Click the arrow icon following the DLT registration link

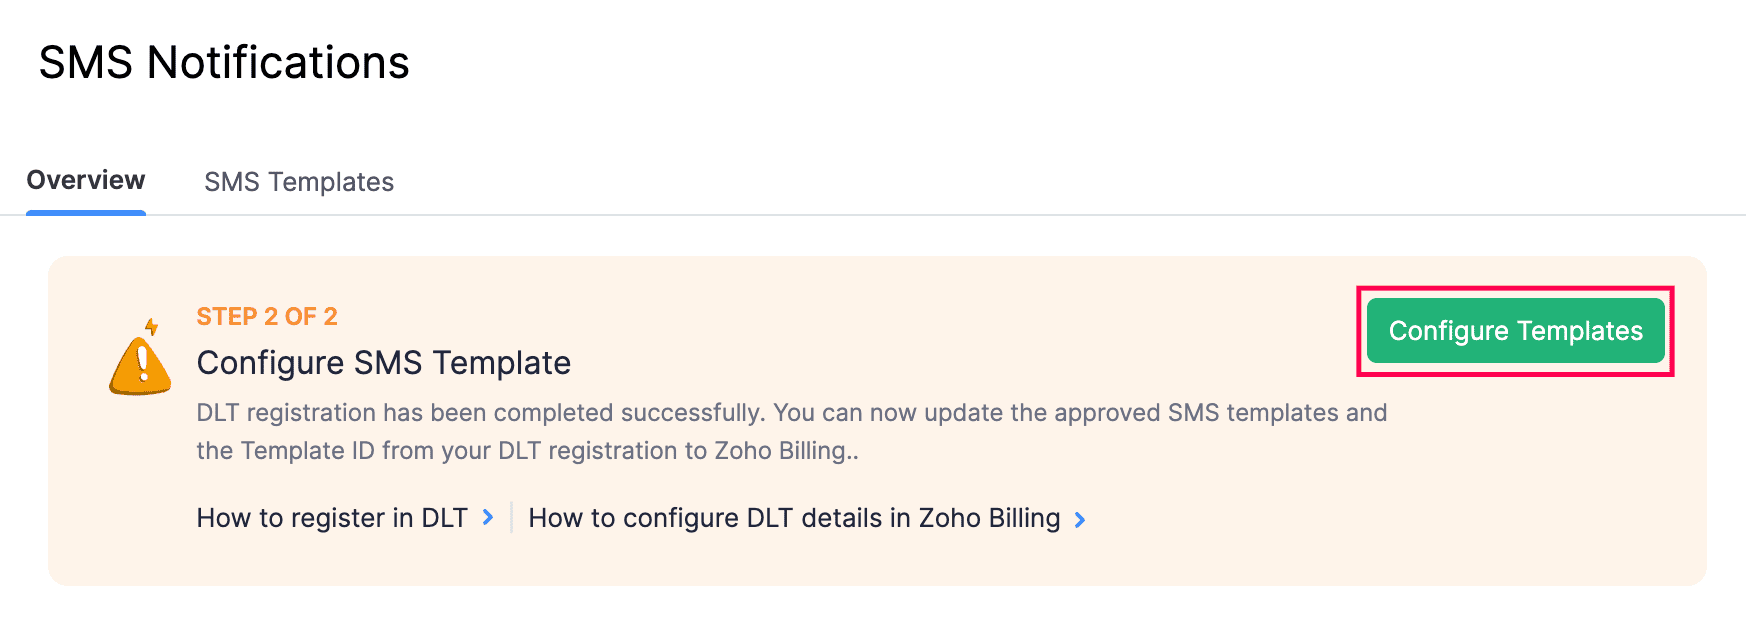click(489, 518)
